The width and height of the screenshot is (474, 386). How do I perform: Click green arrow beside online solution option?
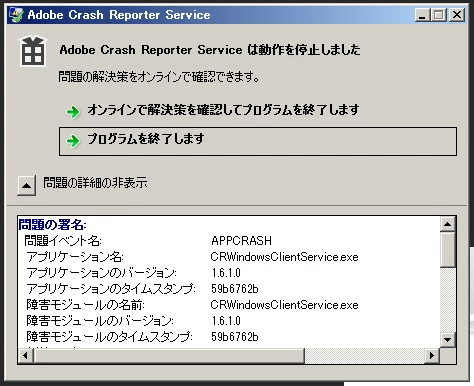pos(73,112)
